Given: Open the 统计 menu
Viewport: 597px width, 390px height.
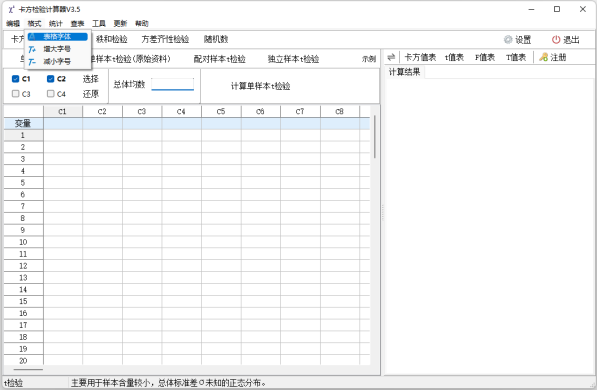Looking at the screenshot, I should click(56, 23).
